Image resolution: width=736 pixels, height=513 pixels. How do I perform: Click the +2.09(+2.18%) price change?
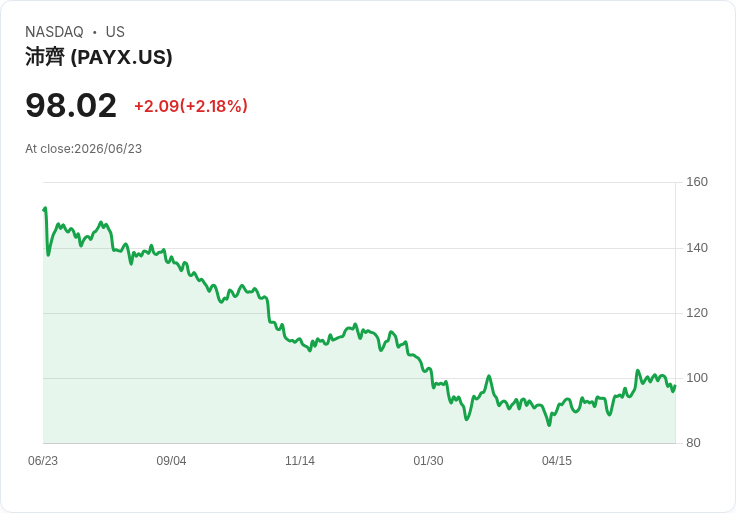click(191, 106)
